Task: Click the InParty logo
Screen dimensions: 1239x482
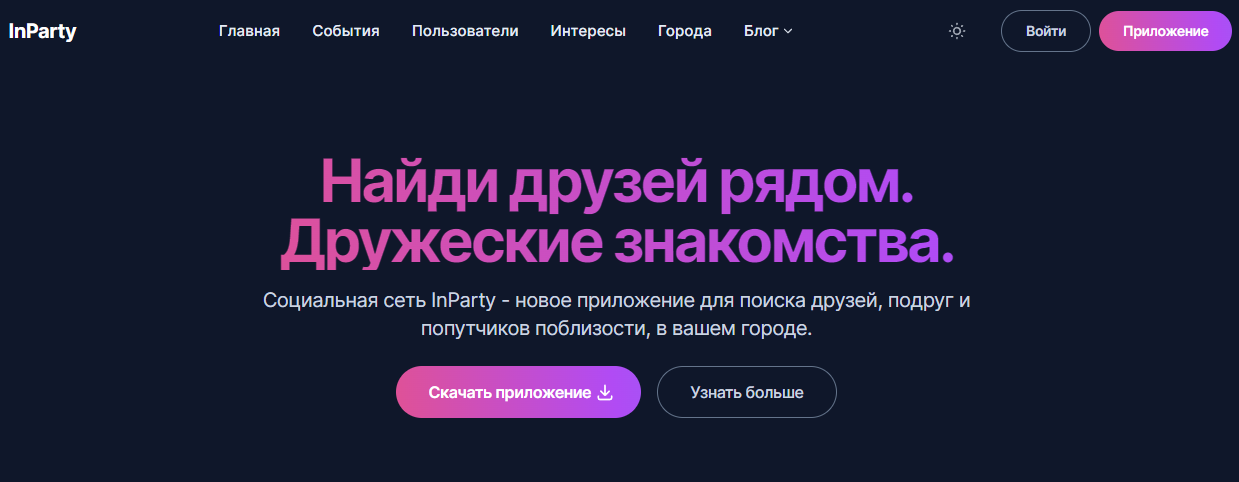Action: point(43,31)
